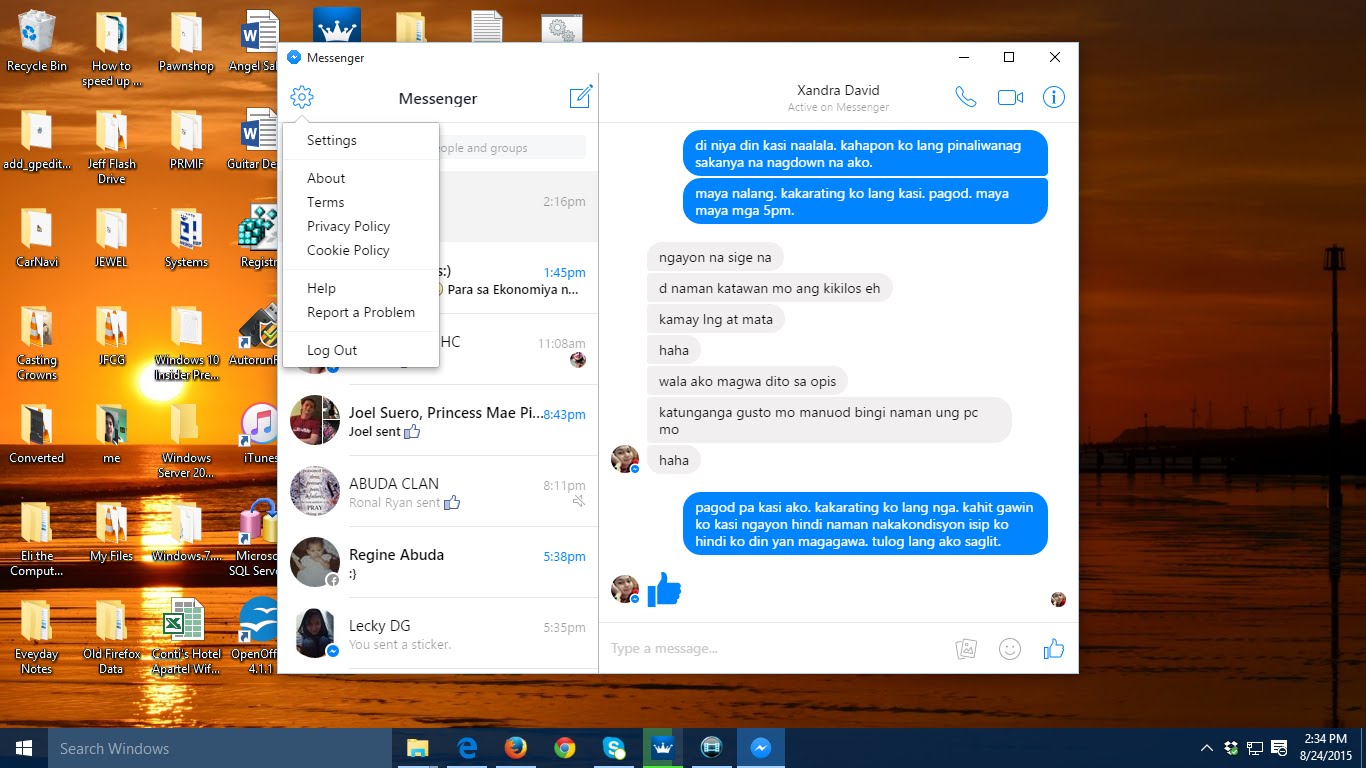Screen dimensions: 1366x768
Task: Click the Messenger settings gear
Action: pyautogui.click(x=301, y=97)
